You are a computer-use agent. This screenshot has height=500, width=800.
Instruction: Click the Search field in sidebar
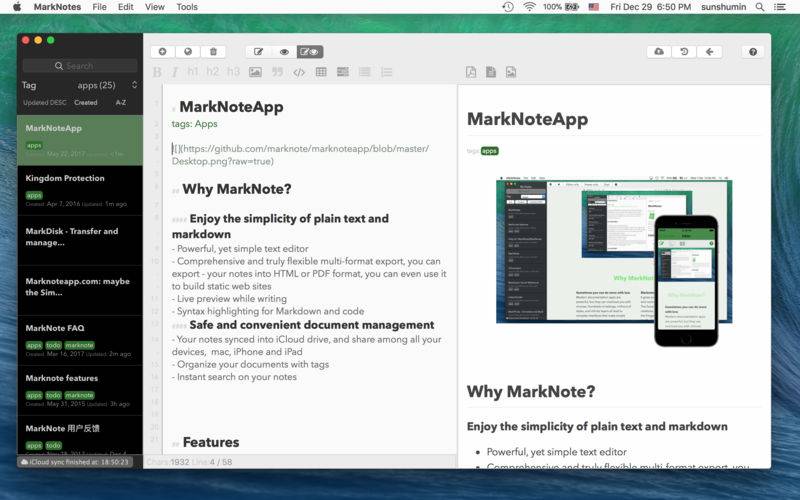pyautogui.click(x=80, y=66)
